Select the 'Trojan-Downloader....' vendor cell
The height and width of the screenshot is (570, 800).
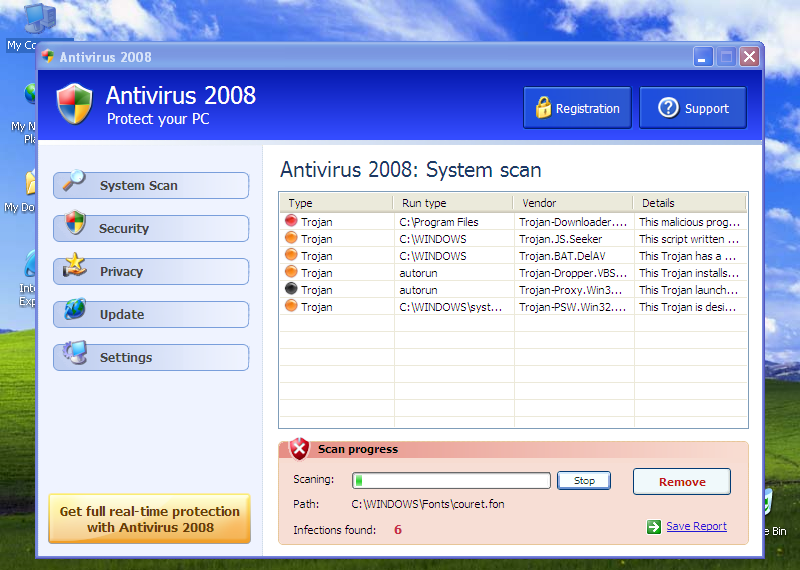pyautogui.click(x=573, y=222)
